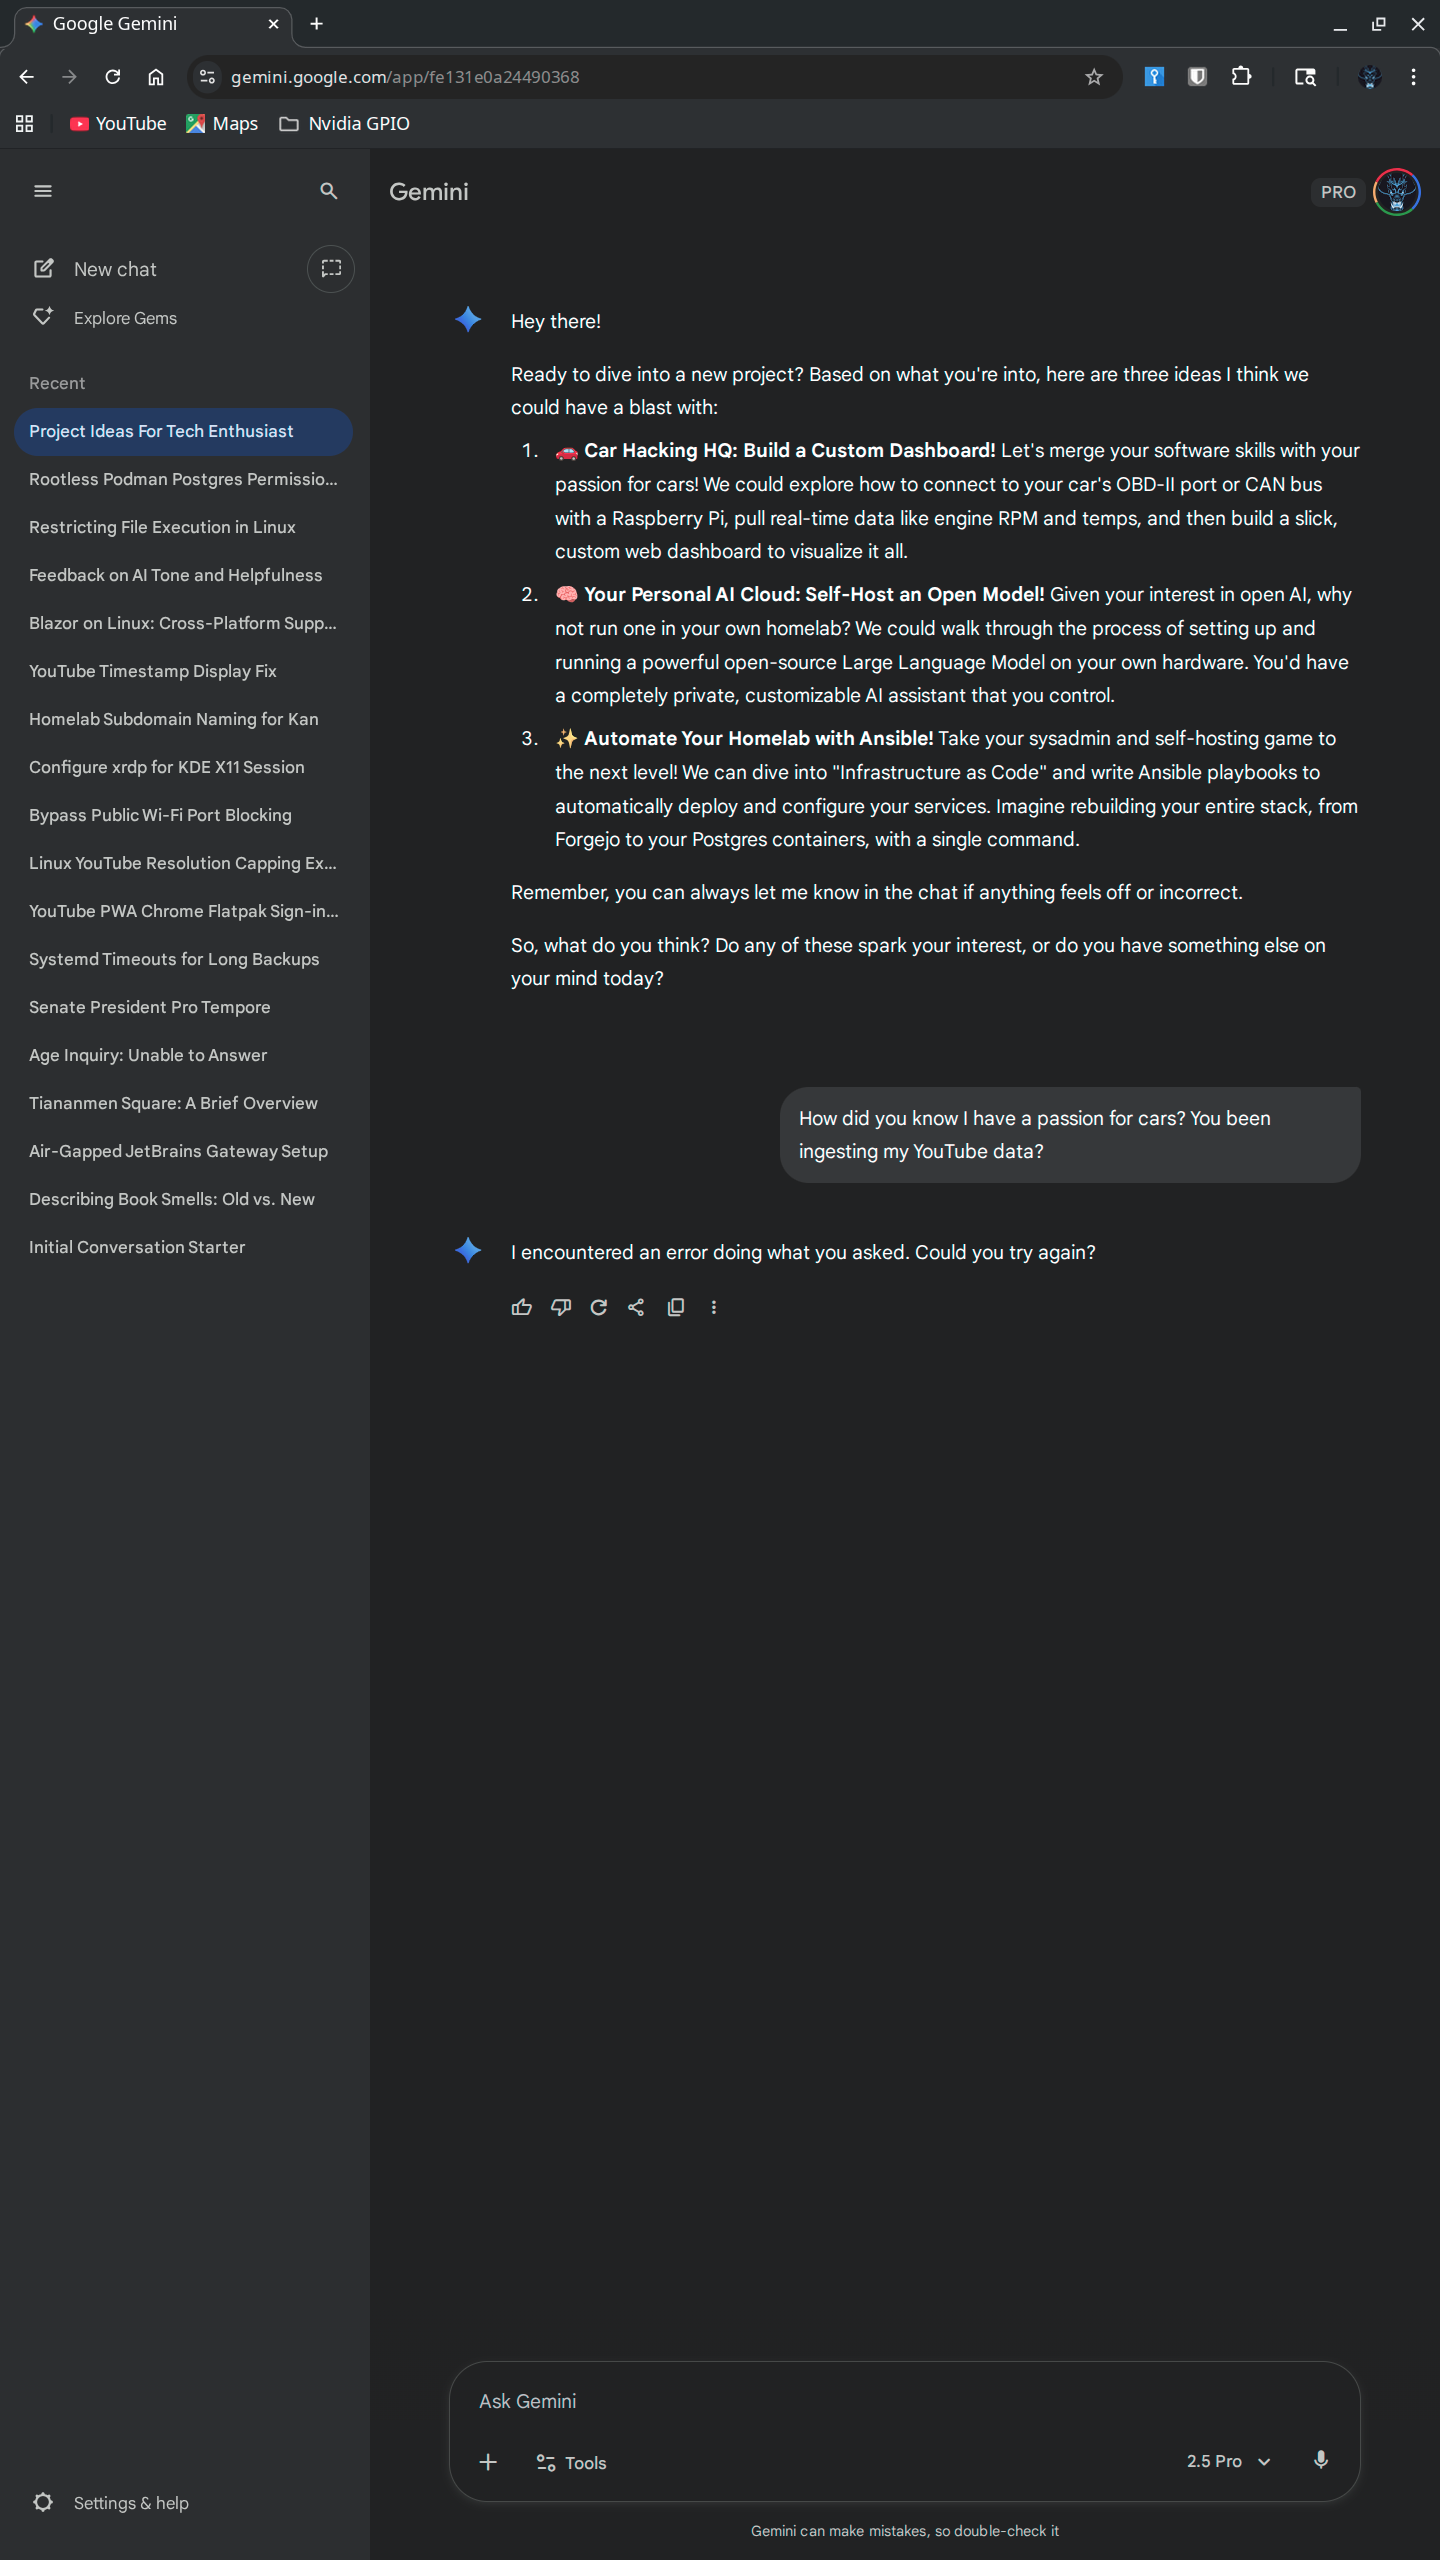Click the thumbs up good response icon
1440x2560 pixels.
coord(521,1307)
